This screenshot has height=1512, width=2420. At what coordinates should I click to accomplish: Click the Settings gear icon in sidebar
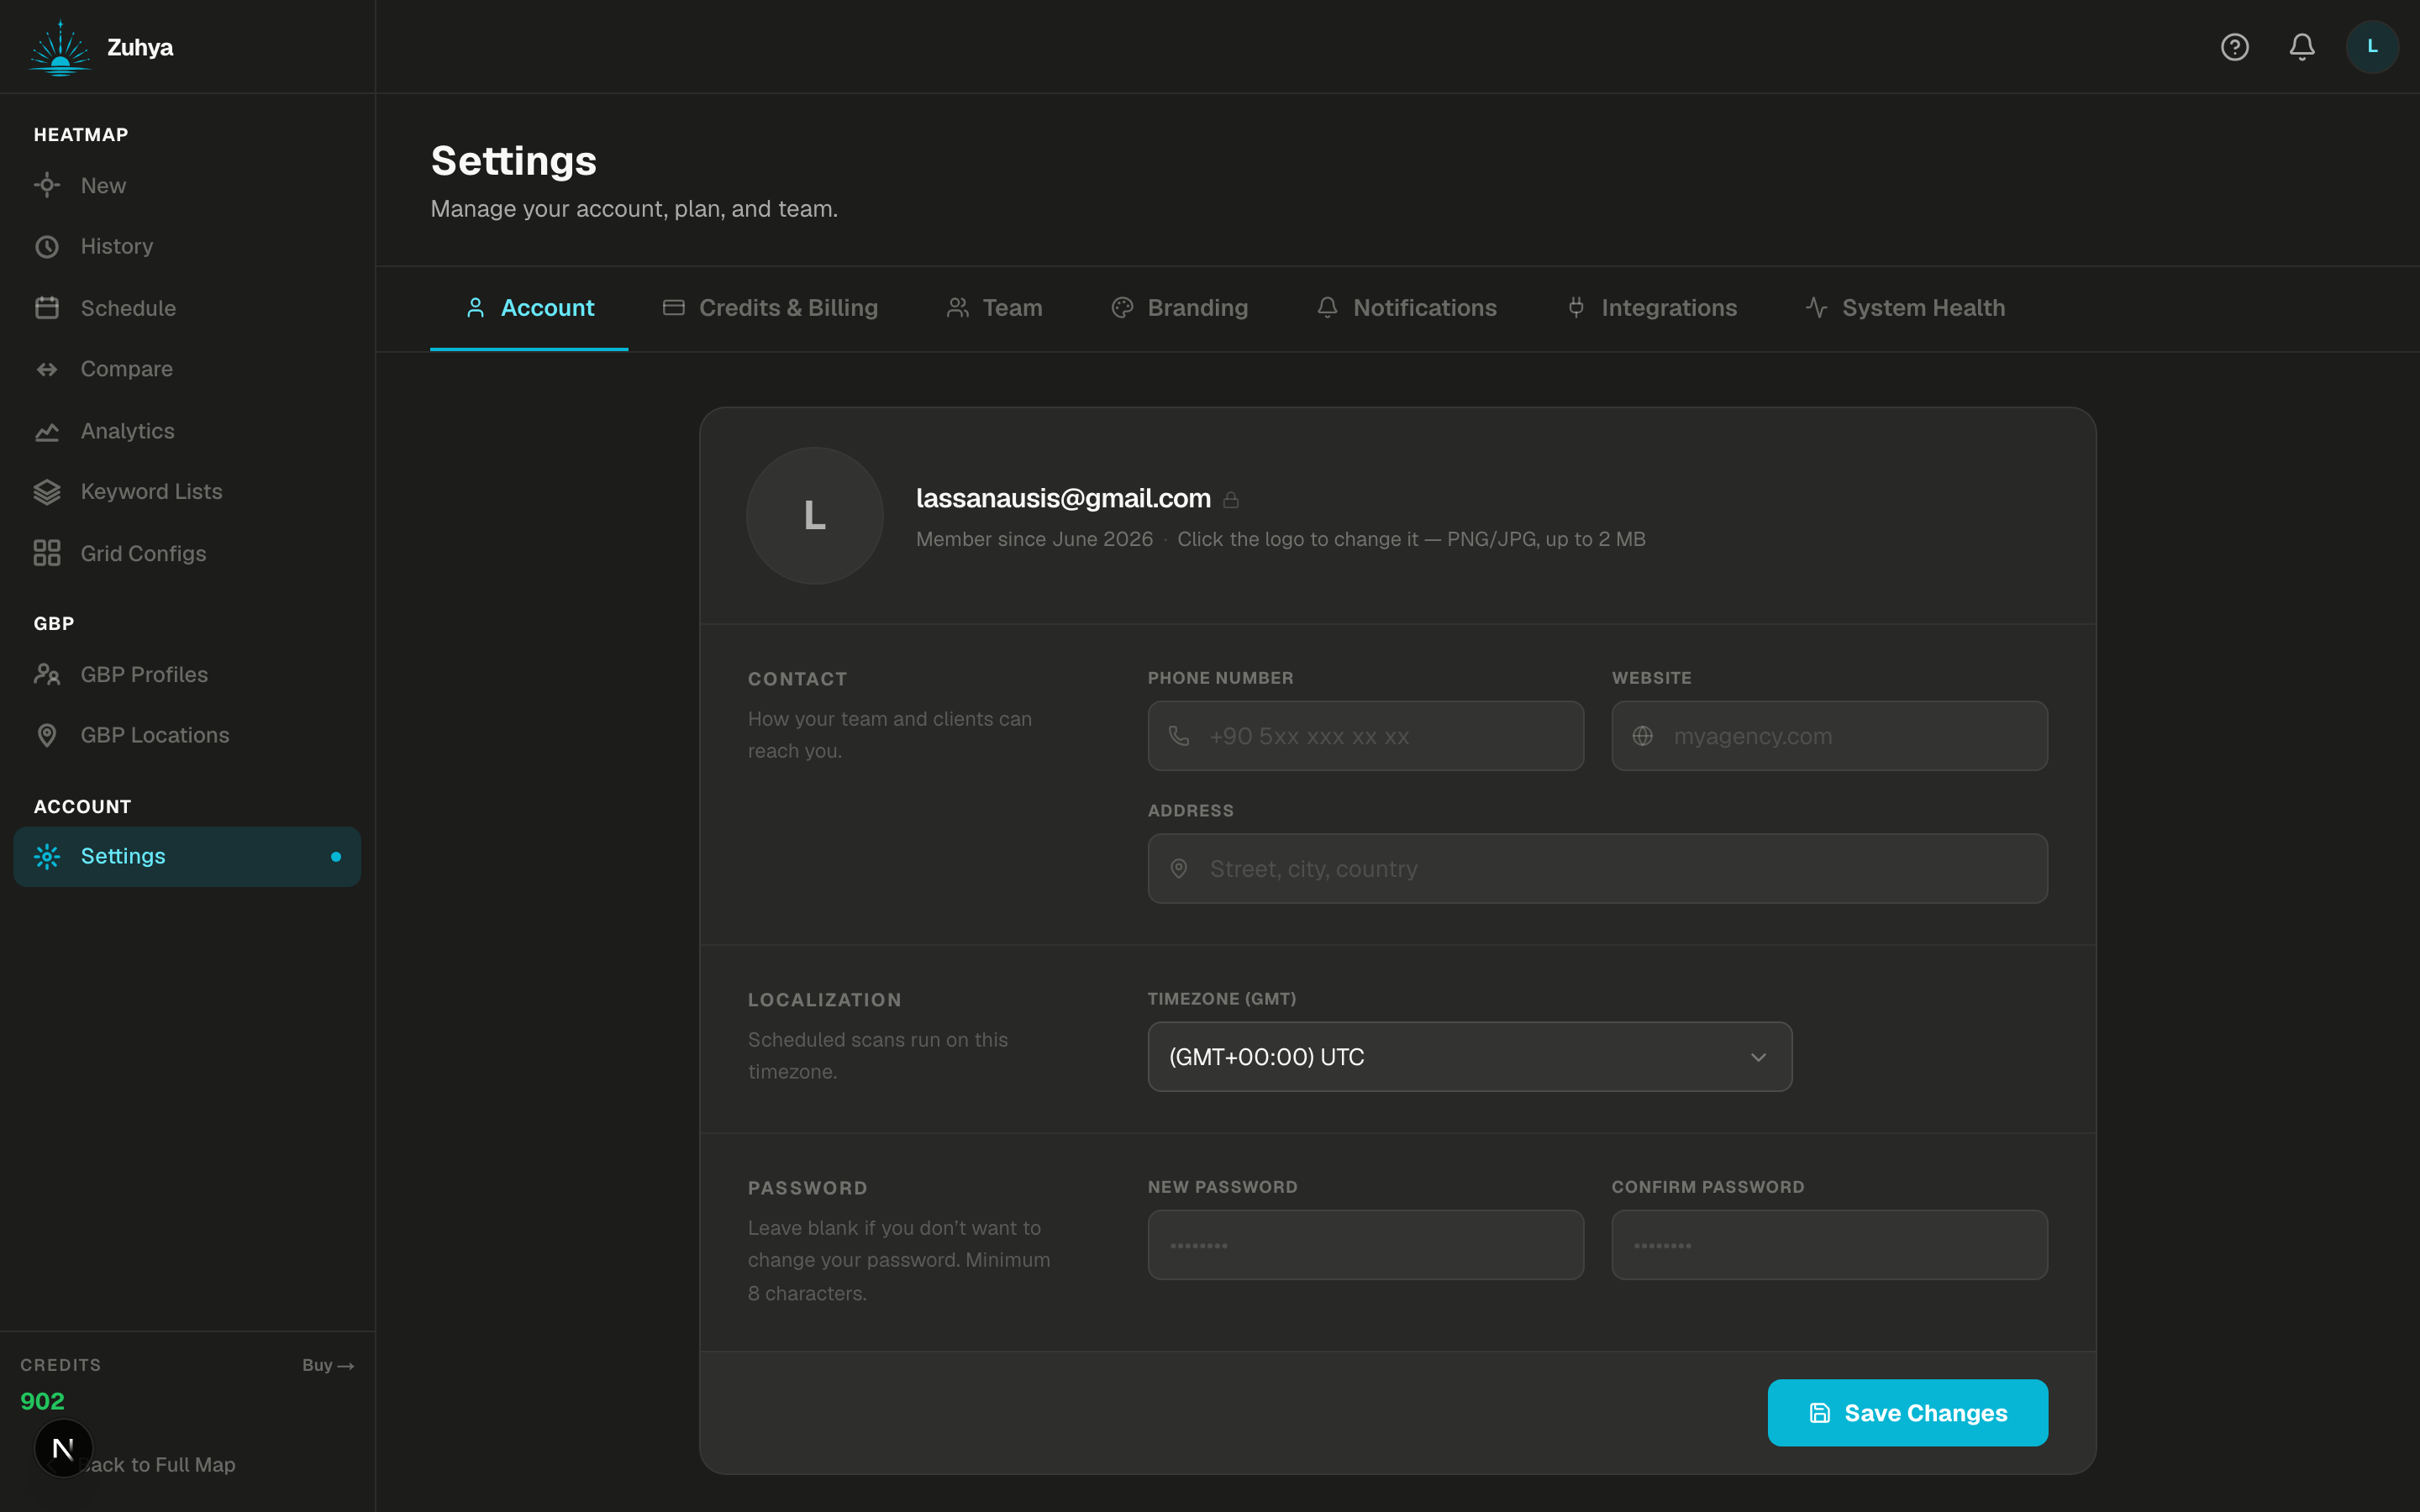click(x=47, y=856)
